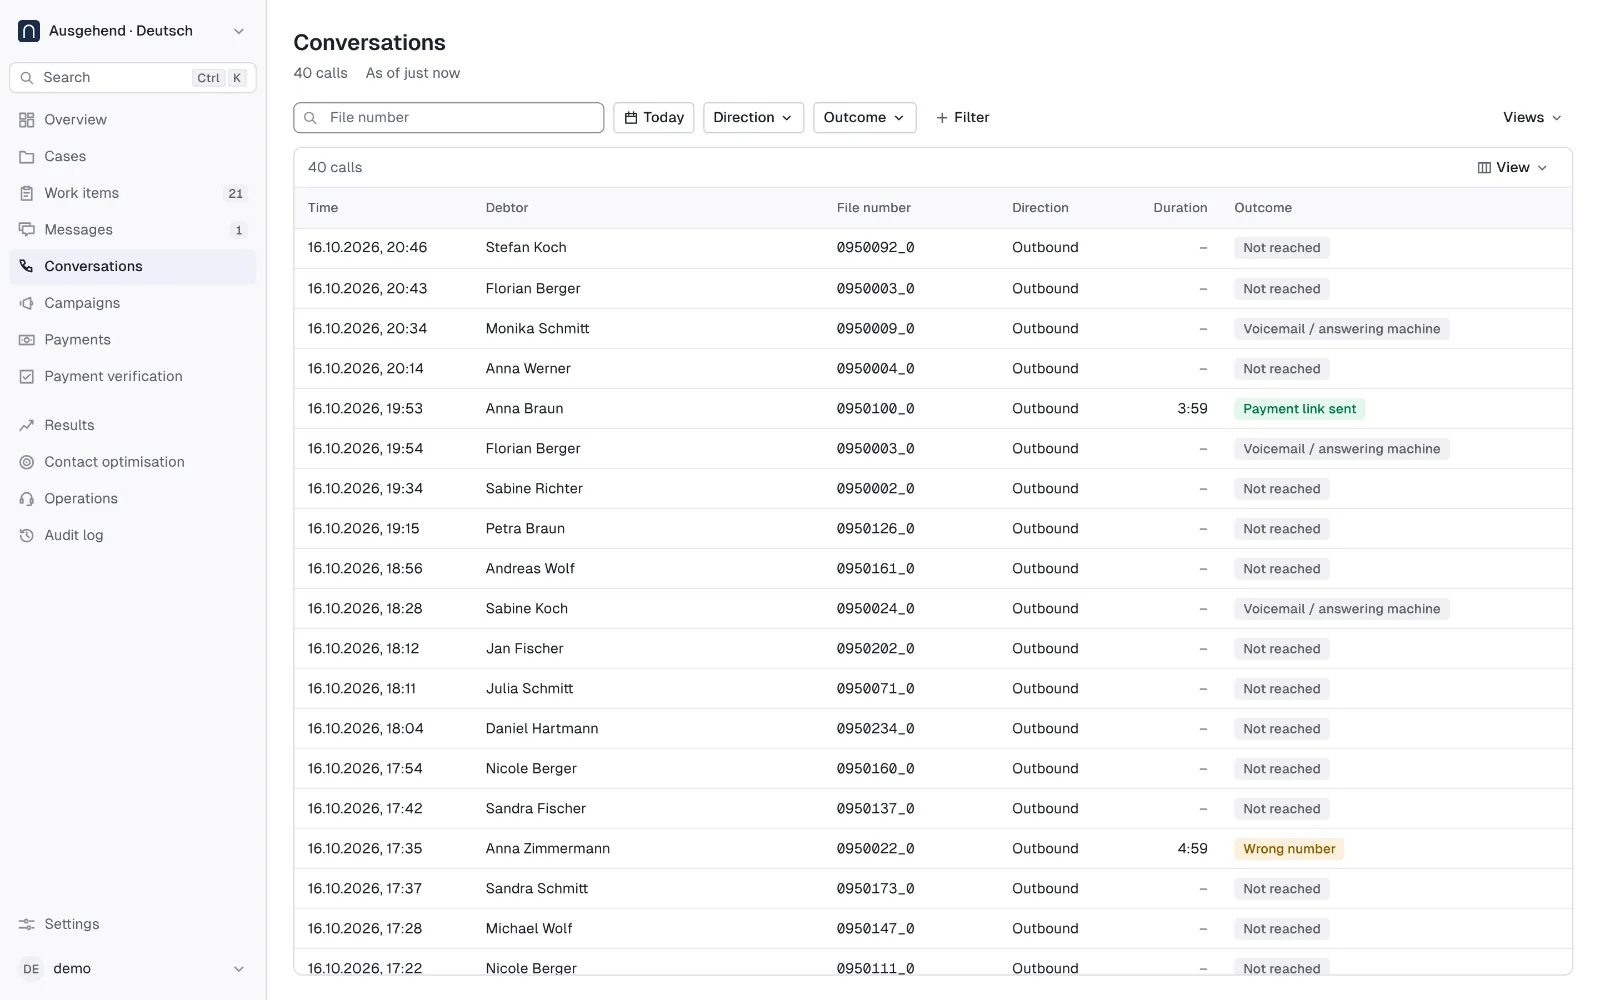This screenshot has height=1000, width=1600.
Task: Navigate to Messages
Action: [x=133, y=230]
